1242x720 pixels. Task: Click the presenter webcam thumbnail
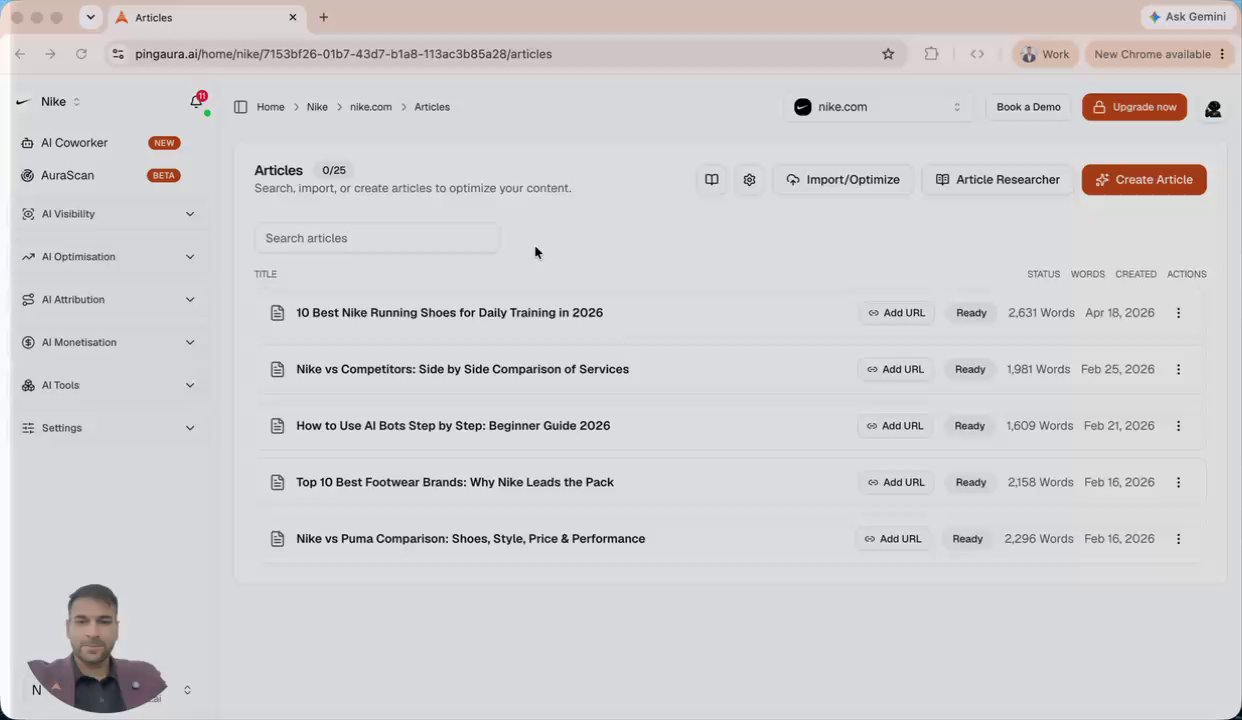pyautogui.click(x=97, y=649)
